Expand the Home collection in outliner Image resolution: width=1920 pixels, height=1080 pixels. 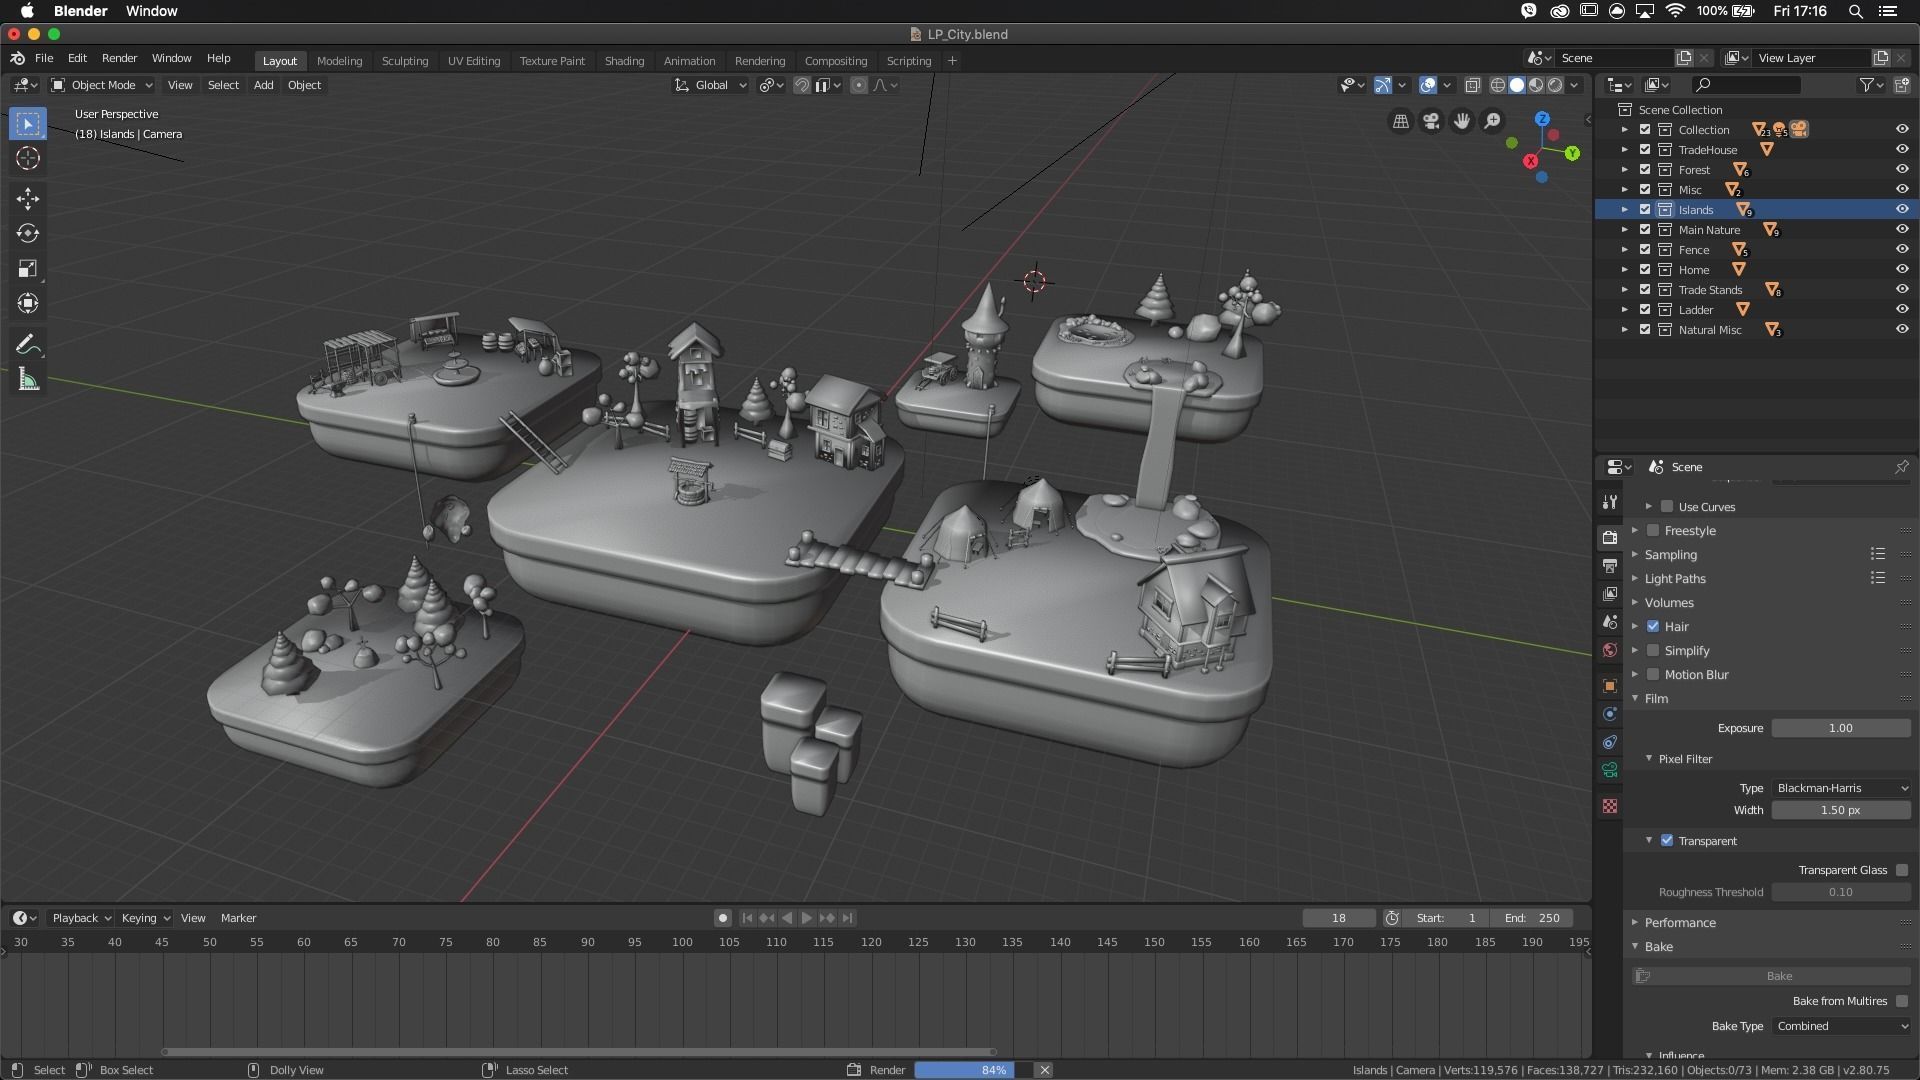point(1625,269)
